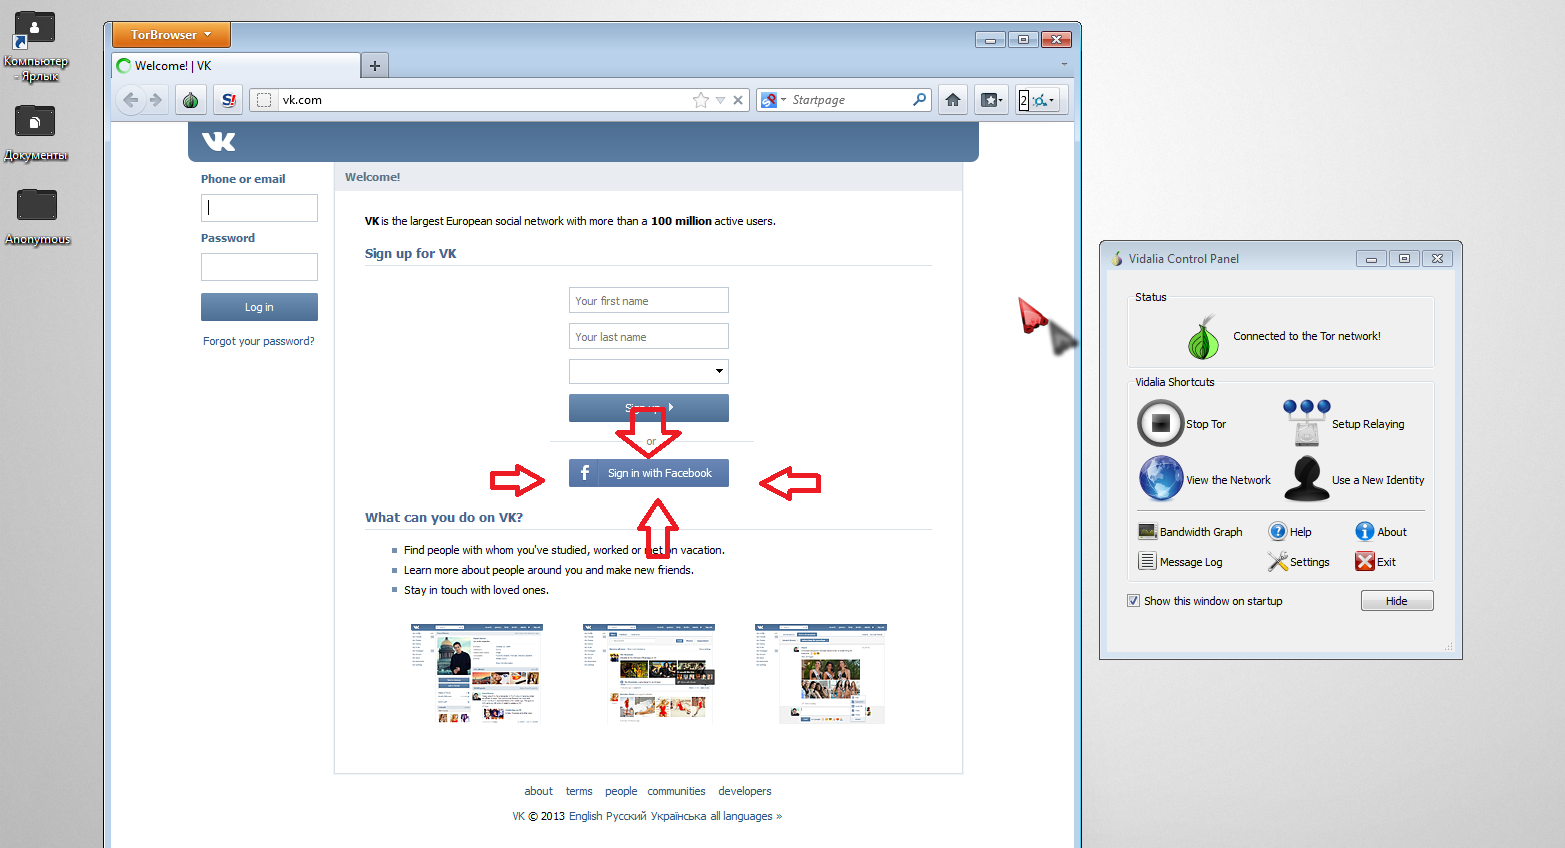Screen dimensions: 1565x848
Task: Click the search magnifier icon in Startpage box
Action: pos(919,100)
